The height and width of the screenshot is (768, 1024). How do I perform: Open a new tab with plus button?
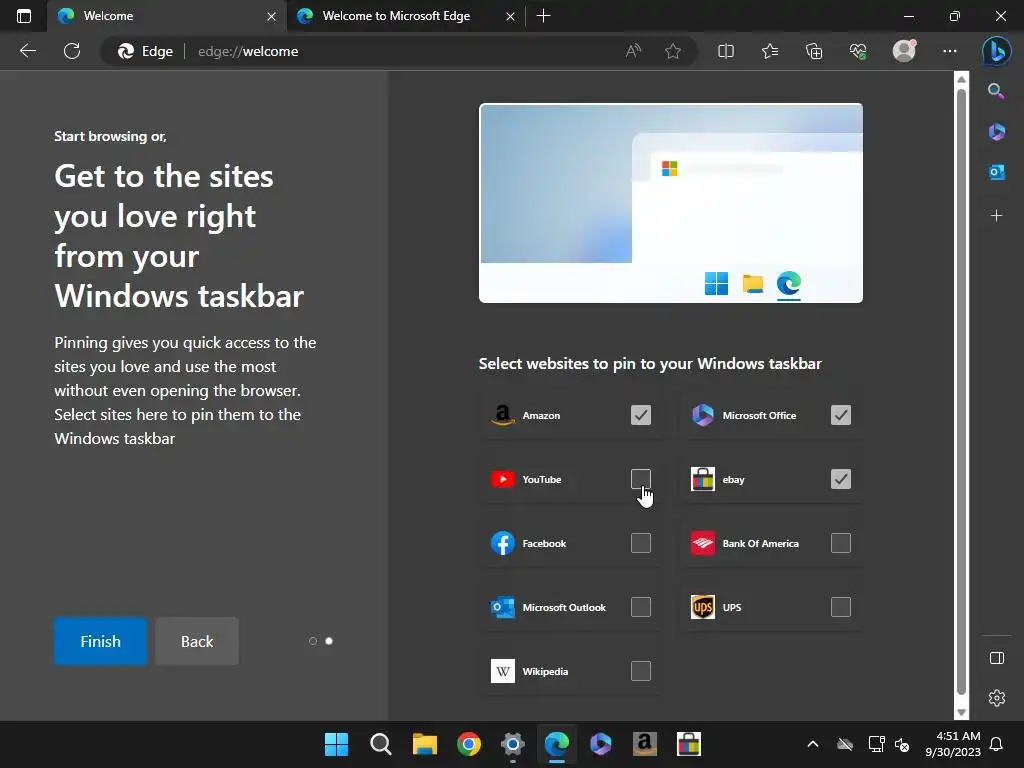(543, 16)
